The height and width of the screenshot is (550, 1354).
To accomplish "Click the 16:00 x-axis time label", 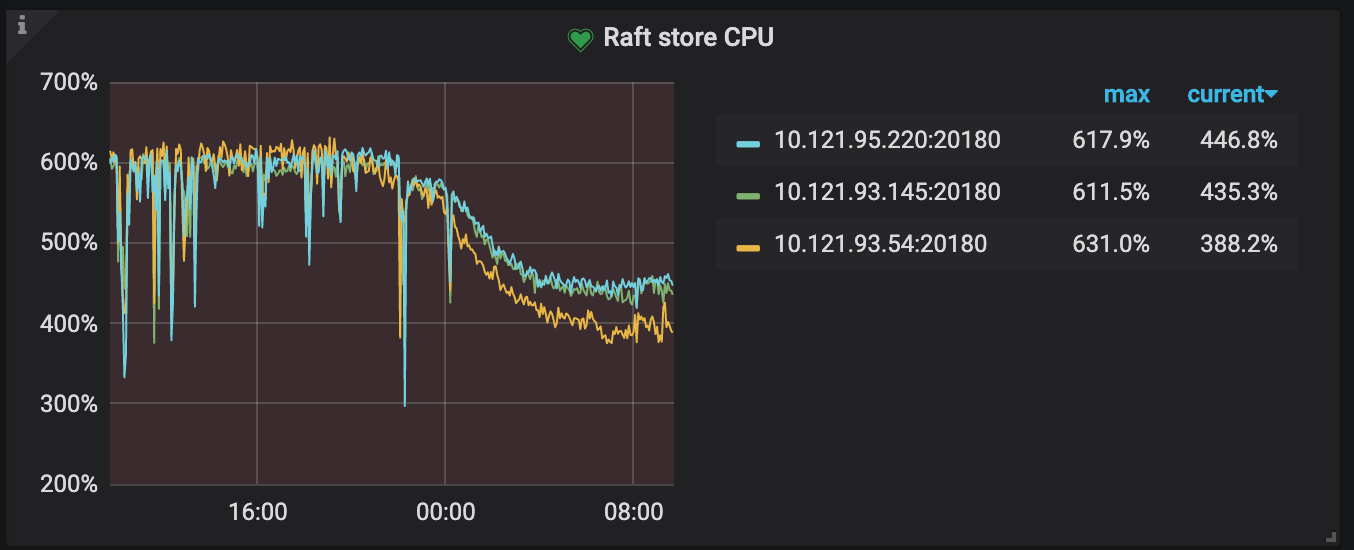I will click(257, 512).
